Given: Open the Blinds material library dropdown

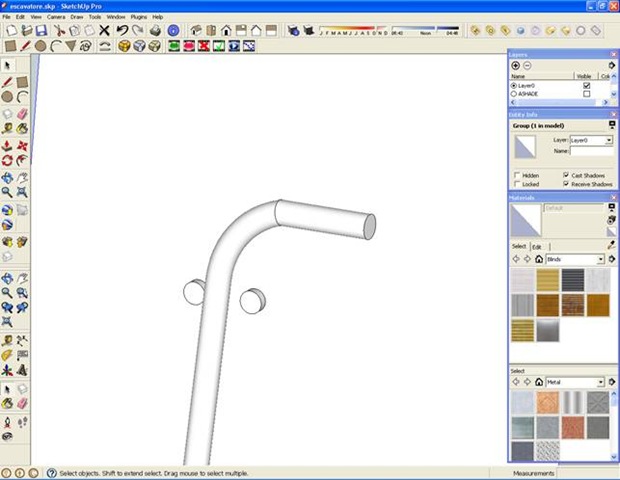Looking at the screenshot, I should [600, 259].
